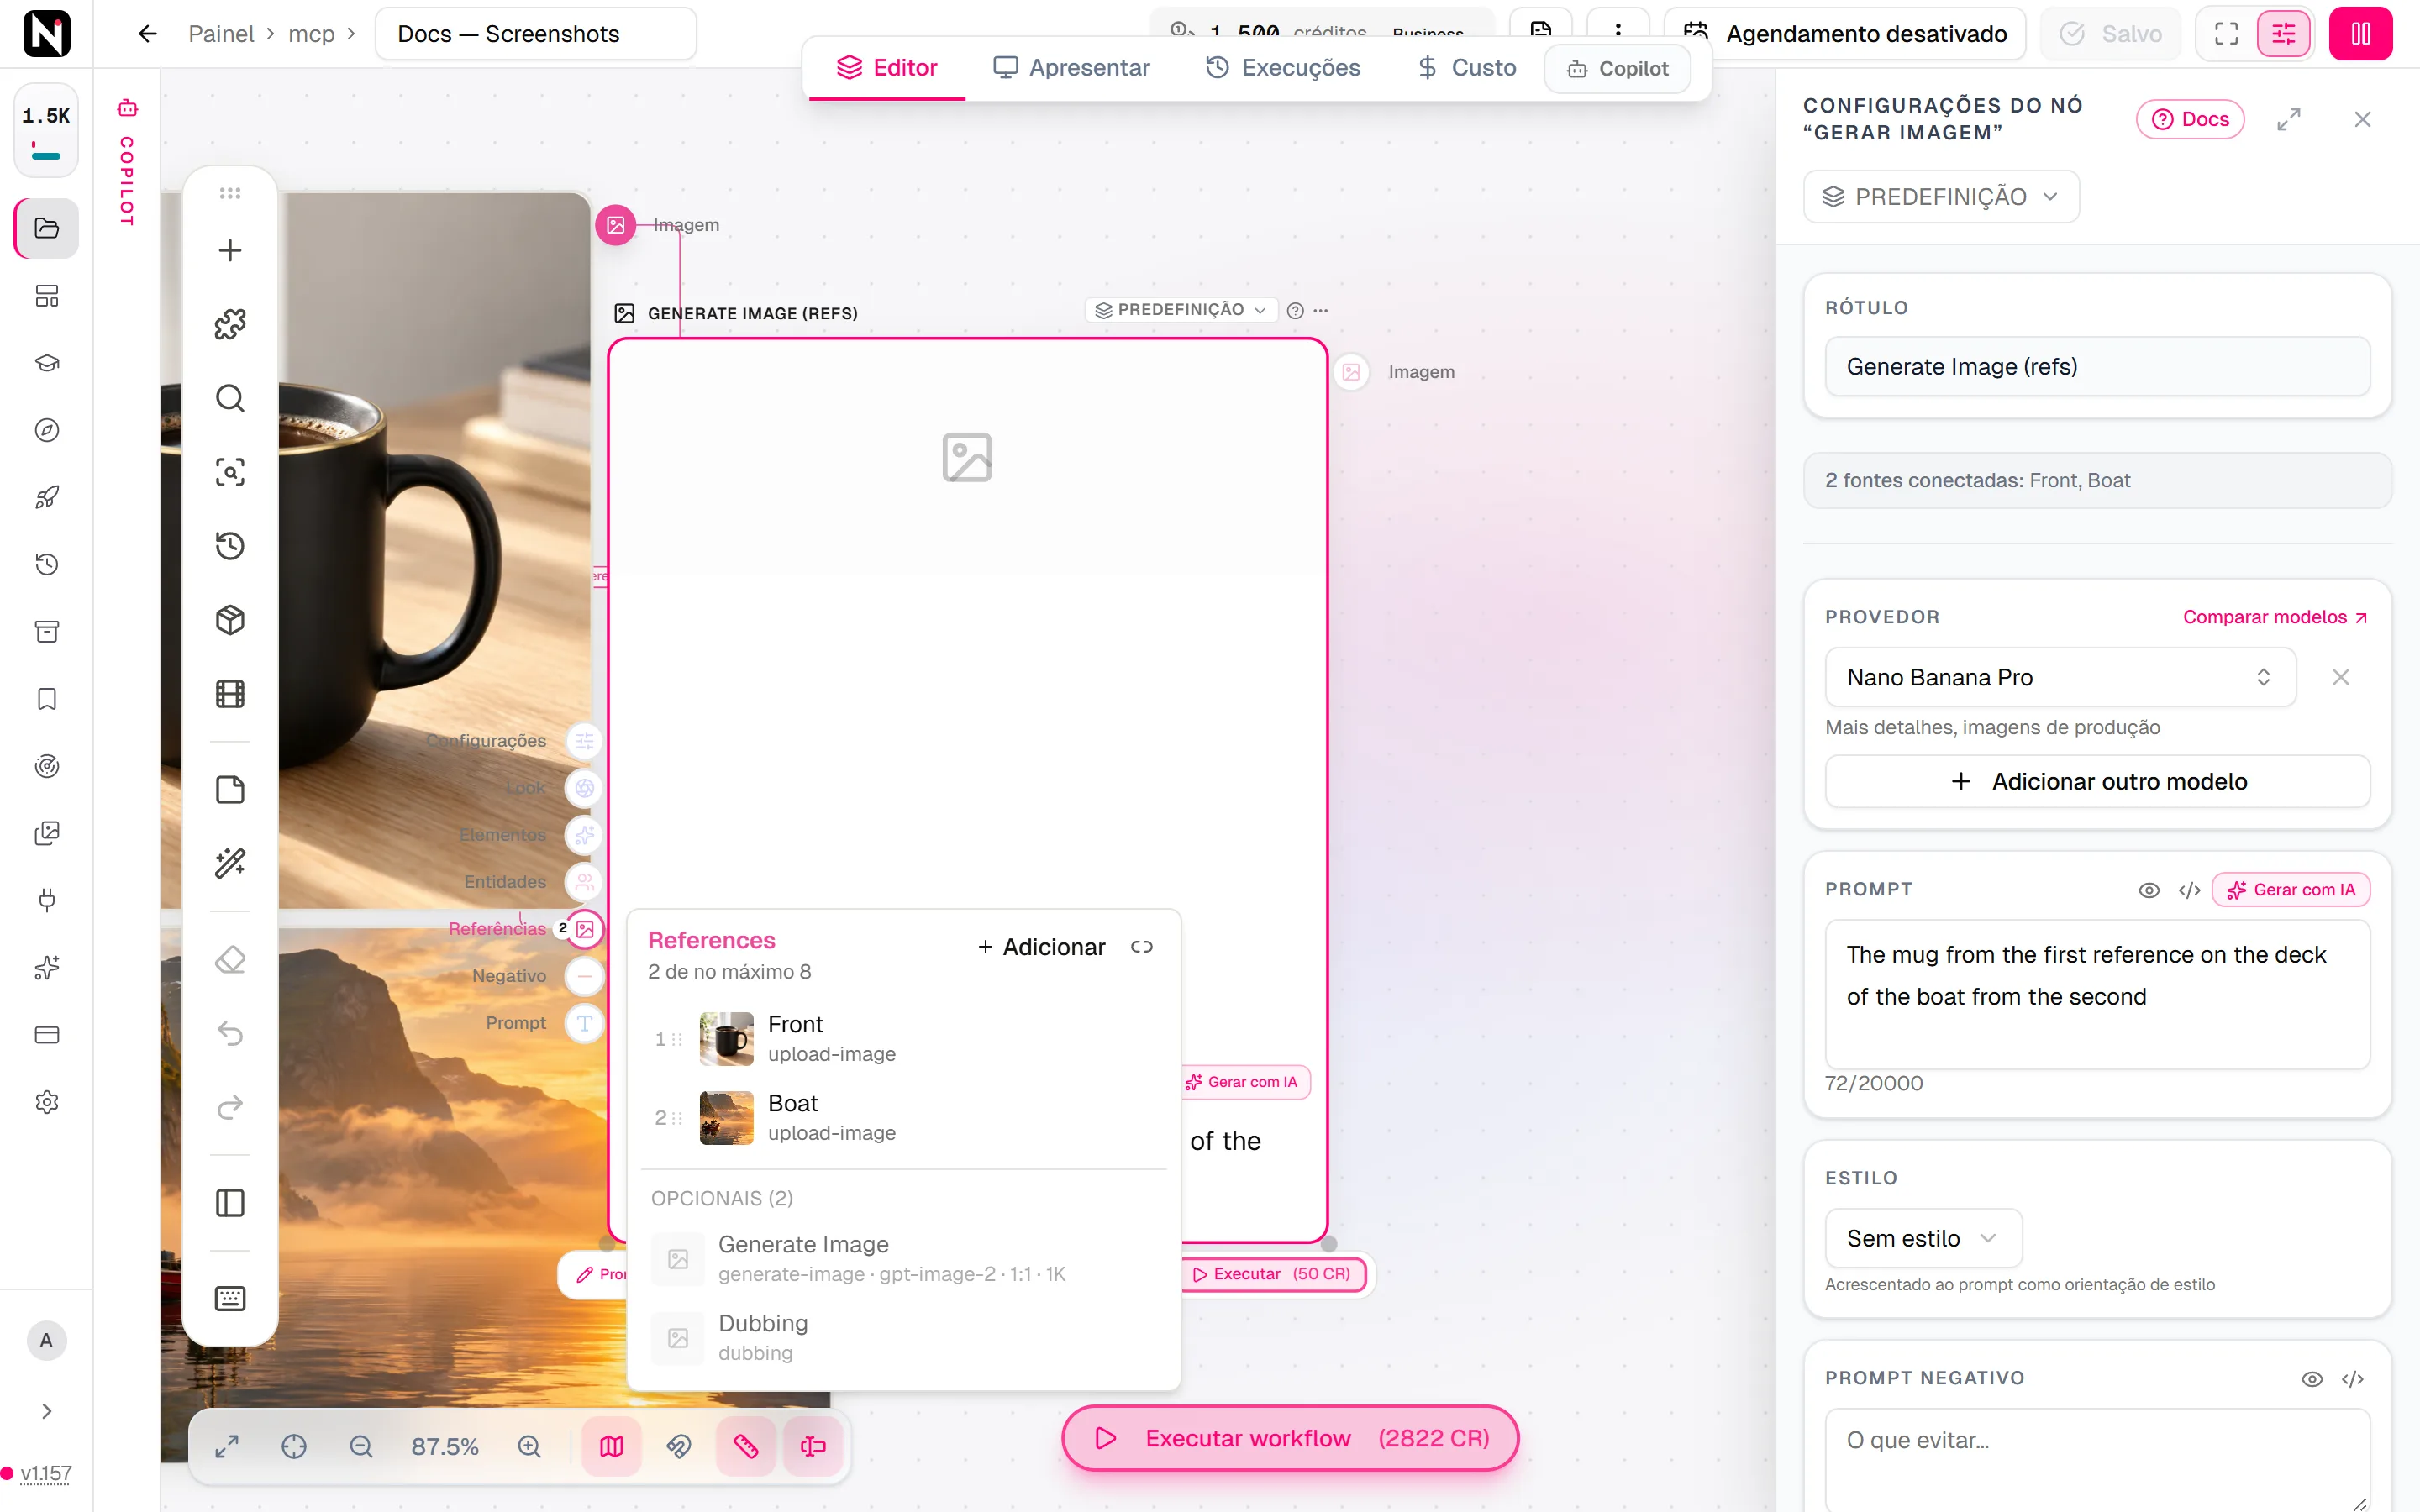Toggle negative prompt preview eye icon
Screen dimensions: 2420x1512
[2312, 1379]
